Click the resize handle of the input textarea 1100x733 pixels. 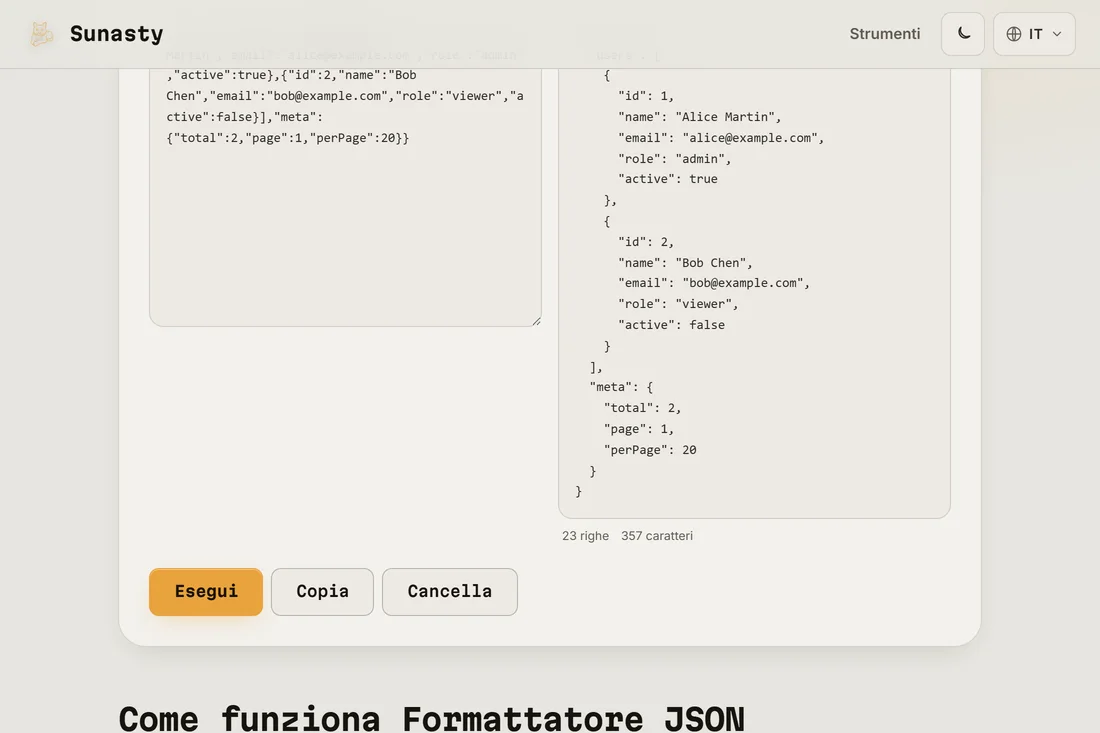[537, 321]
